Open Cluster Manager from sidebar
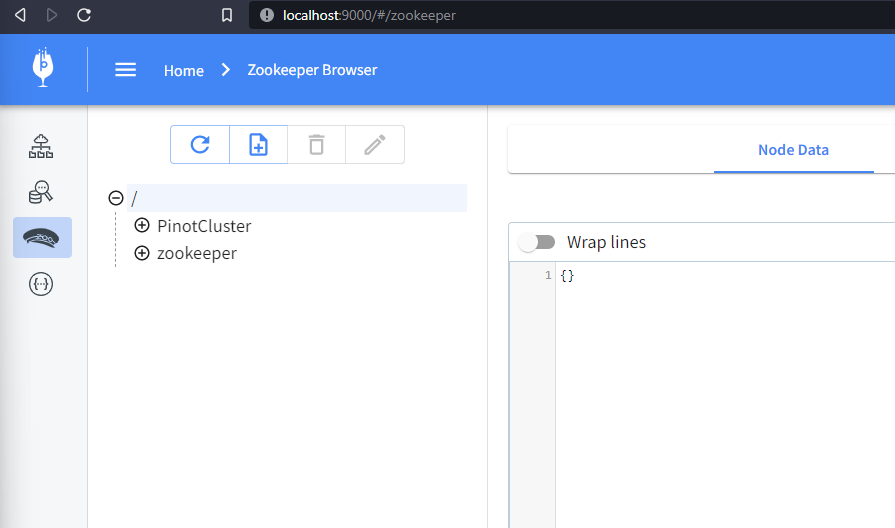 pos(41,146)
